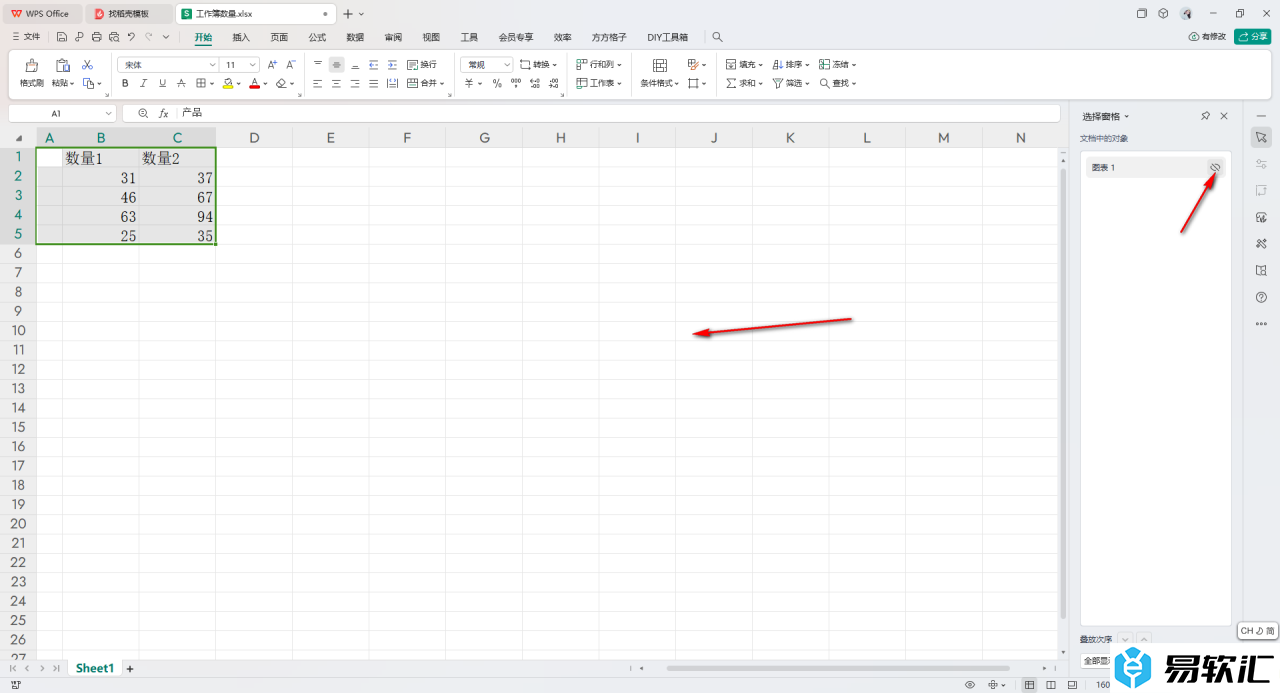This screenshot has width=1280, height=693.
Task: Click the Name Box showing A1
Action: click(x=62, y=114)
